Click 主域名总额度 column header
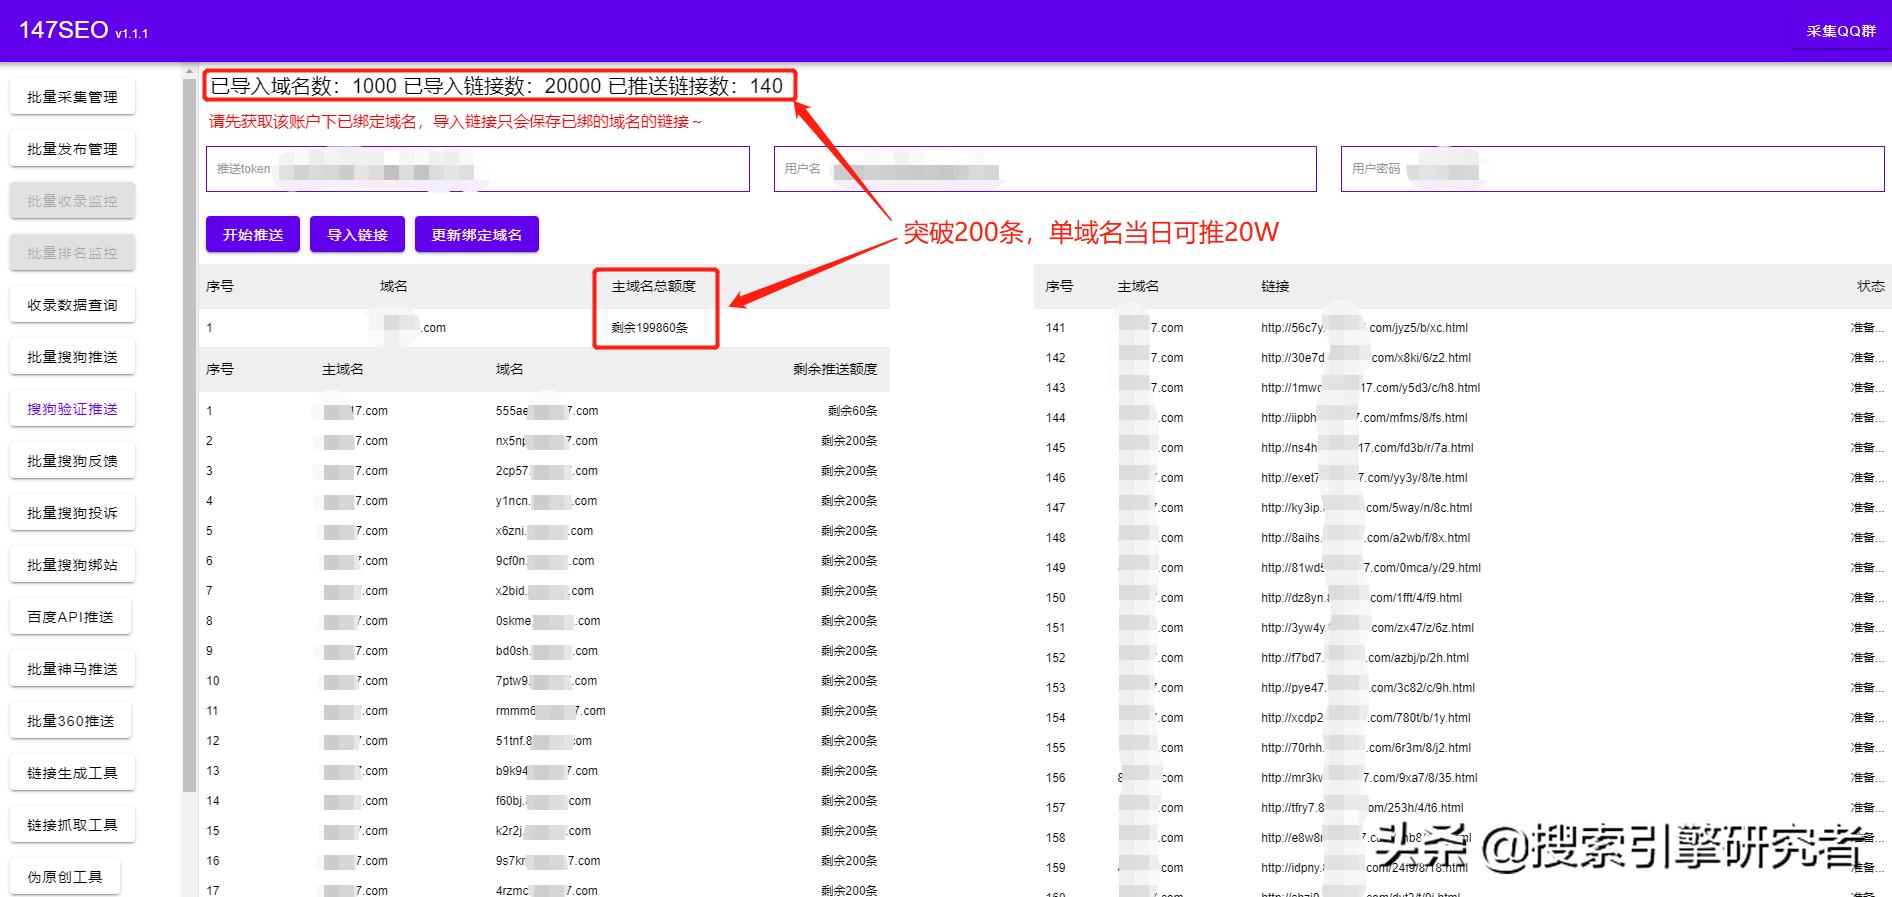Screen dimensions: 1892x897 click(654, 286)
